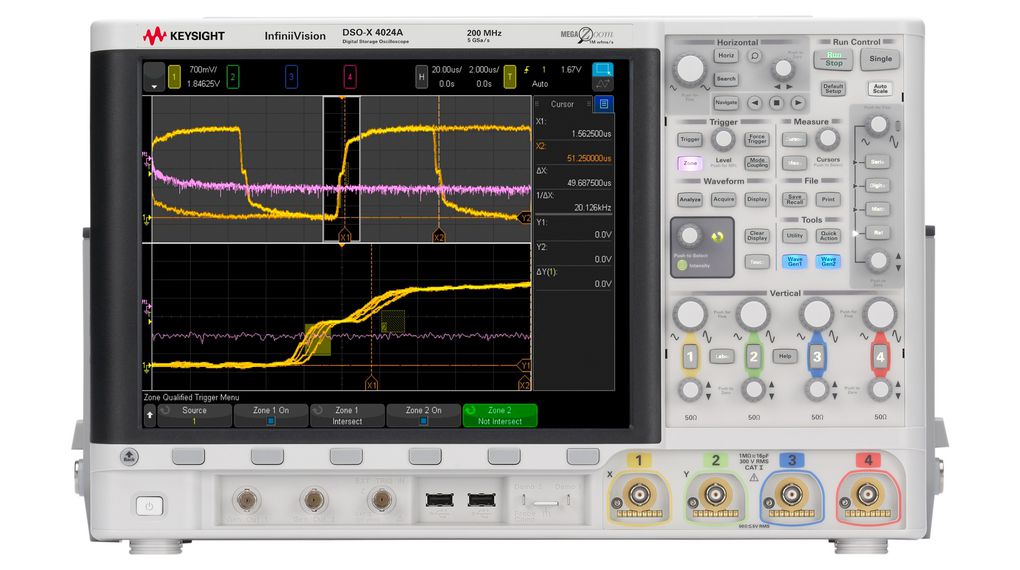
Task: Tap the Navigate menu key
Action: pyautogui.click(x=726, y=103)
